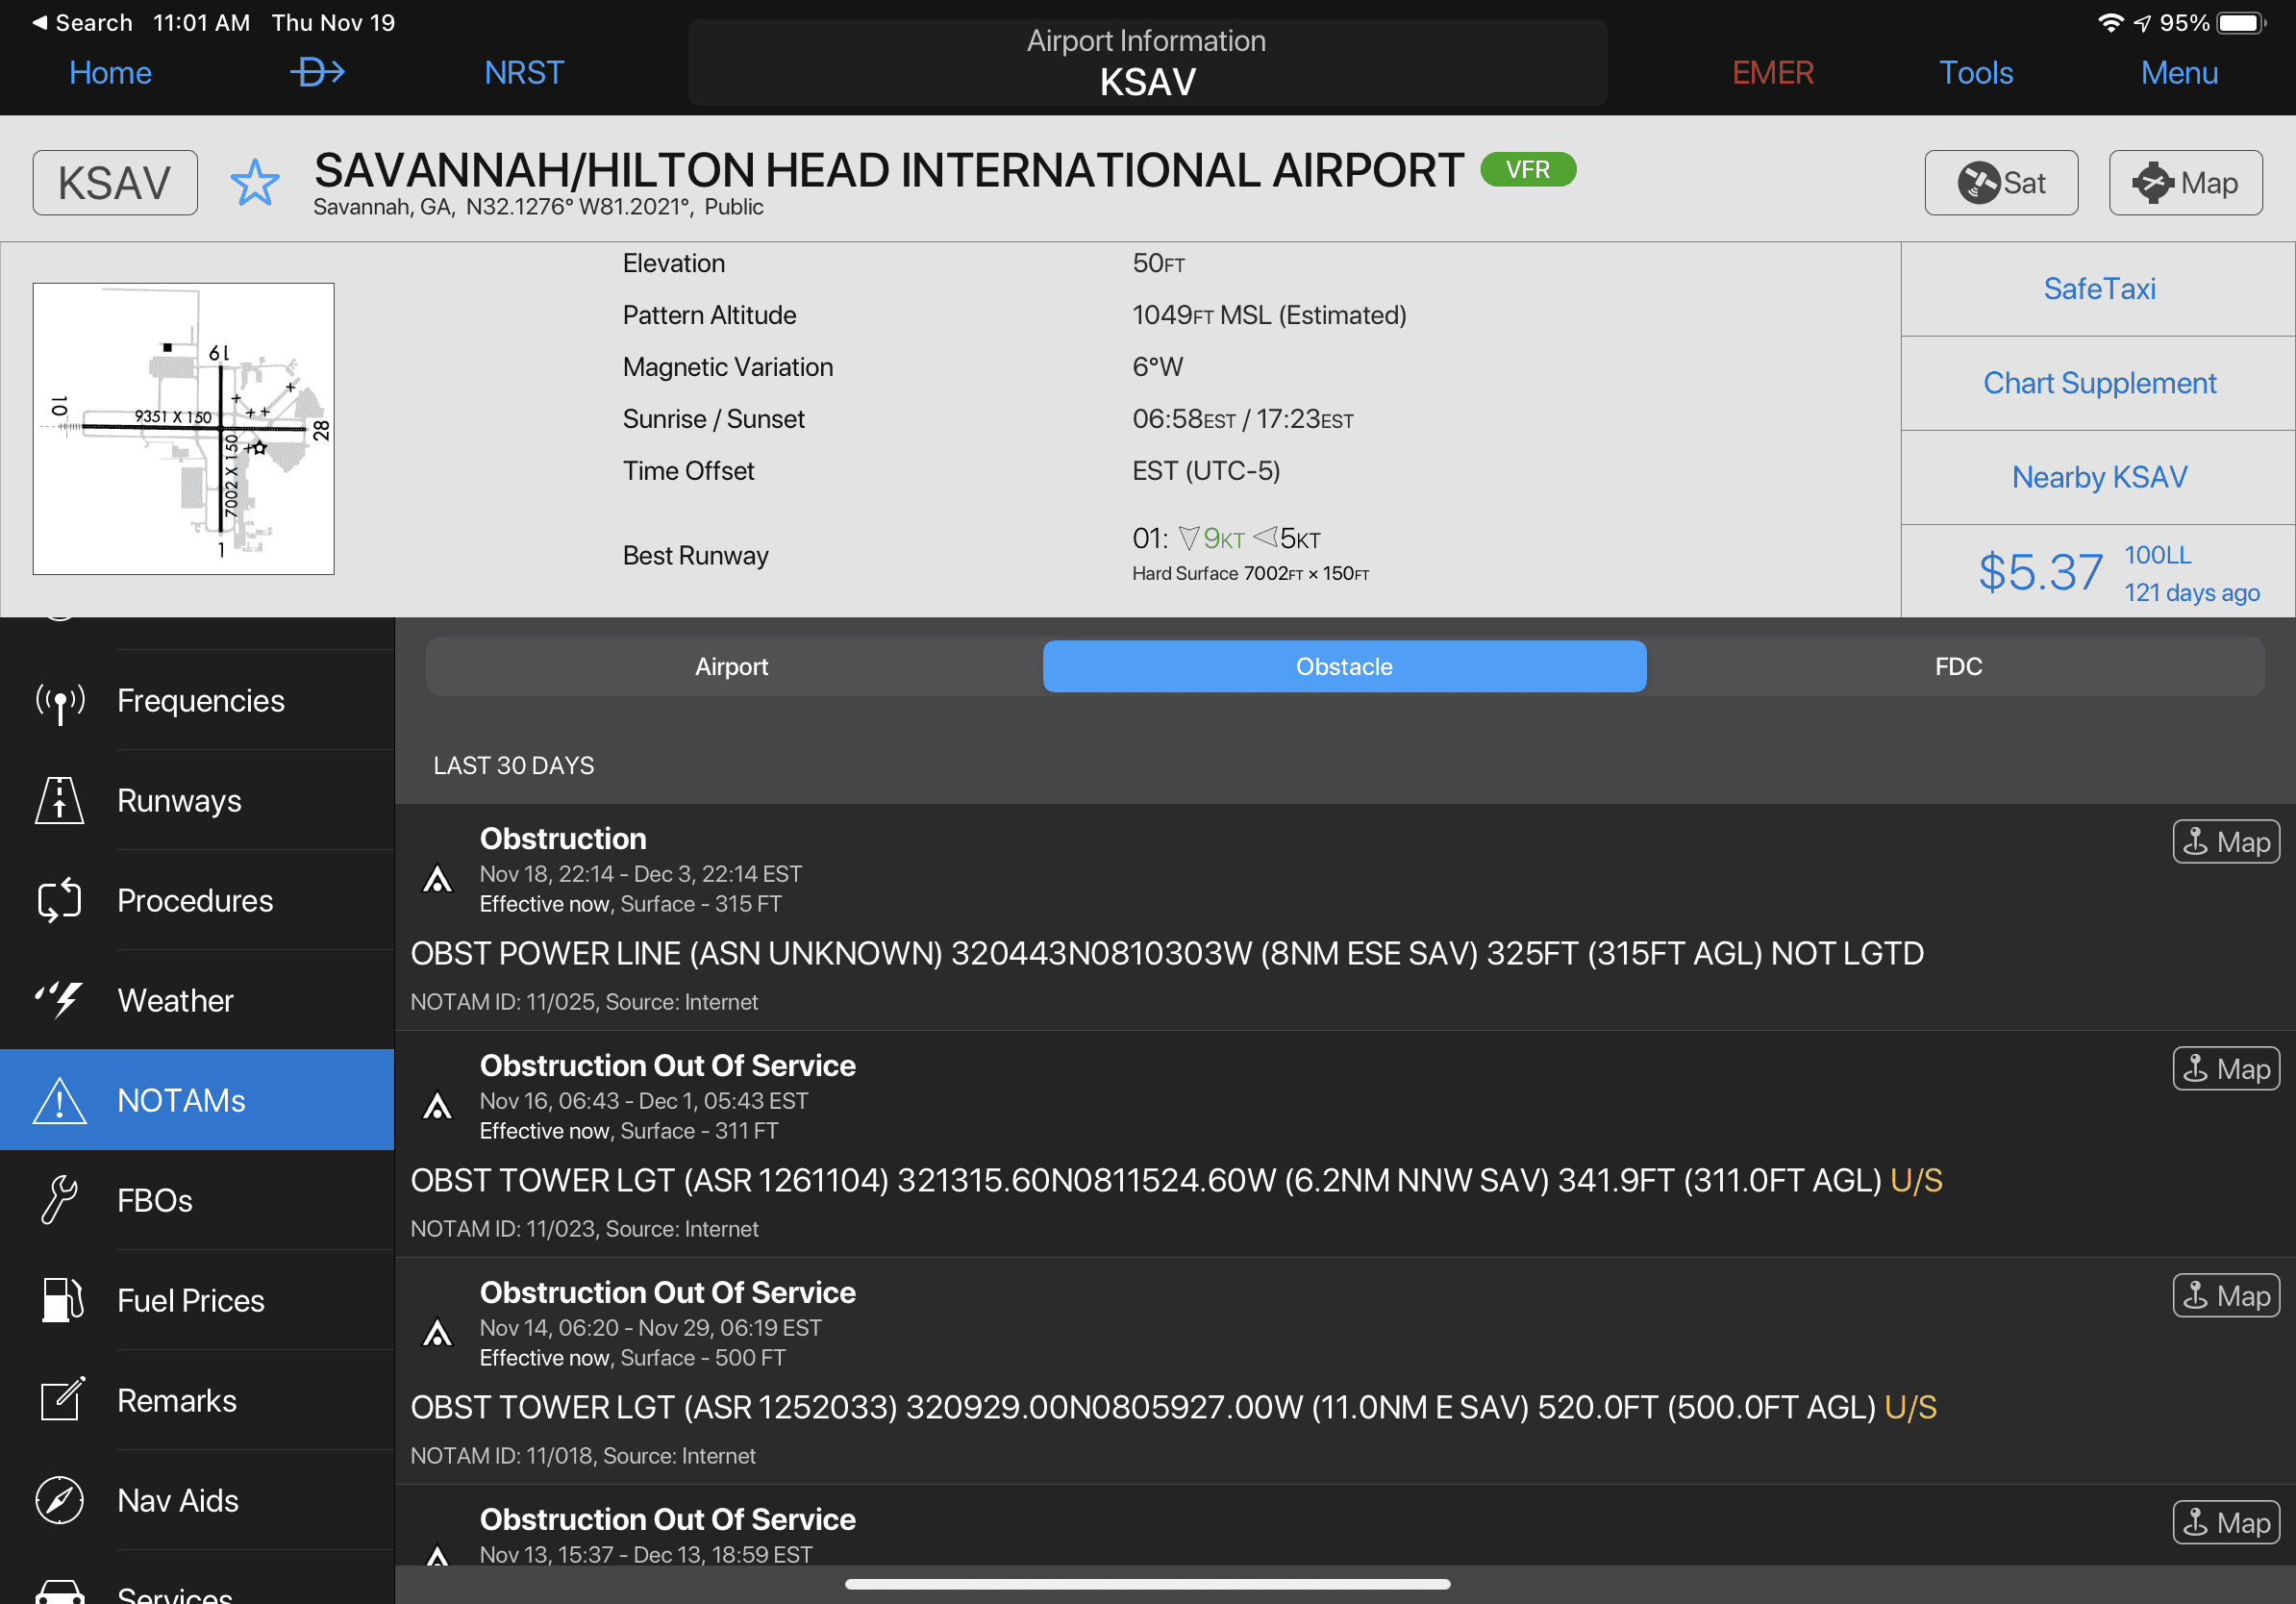The image size is (2296, 1604).
Task: Show NOTAM 11/018 tower on Map
Action: pos(2225,1296)
